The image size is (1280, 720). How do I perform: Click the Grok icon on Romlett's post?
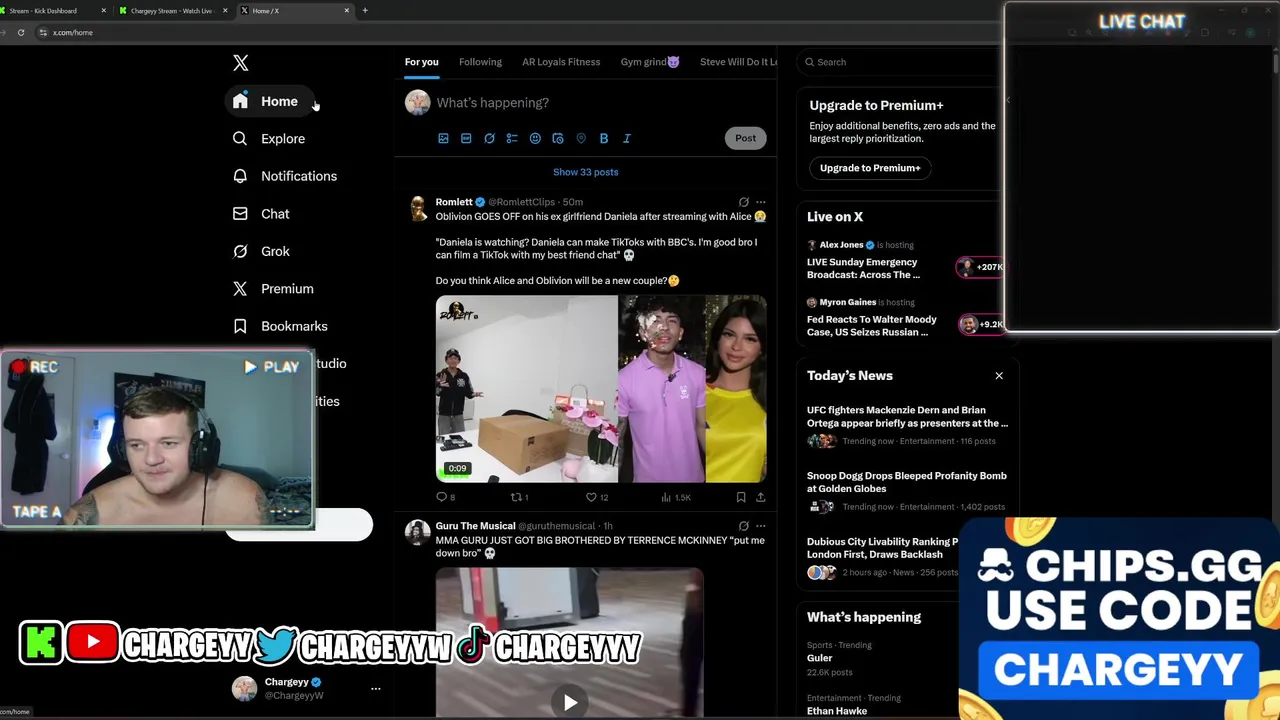[743, 202]
